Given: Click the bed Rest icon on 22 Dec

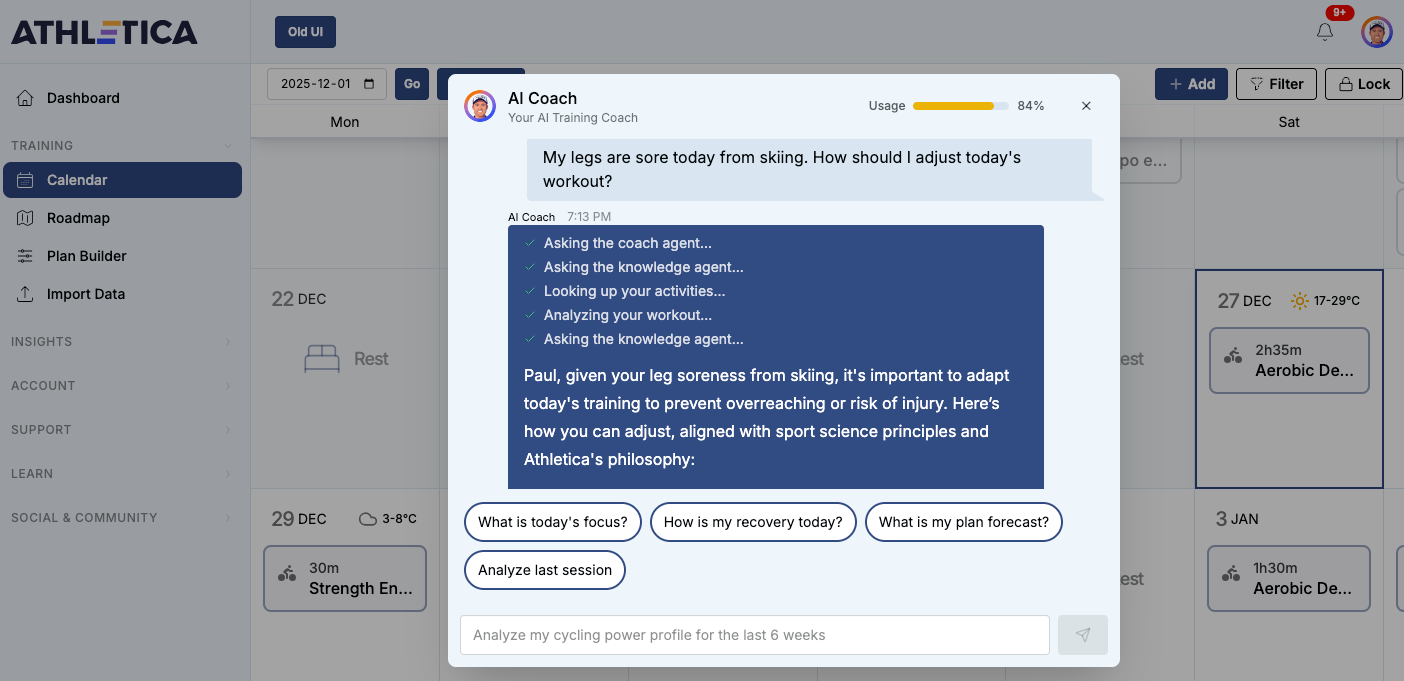Looking at the screenshot, I should click(x=322, y=359).
